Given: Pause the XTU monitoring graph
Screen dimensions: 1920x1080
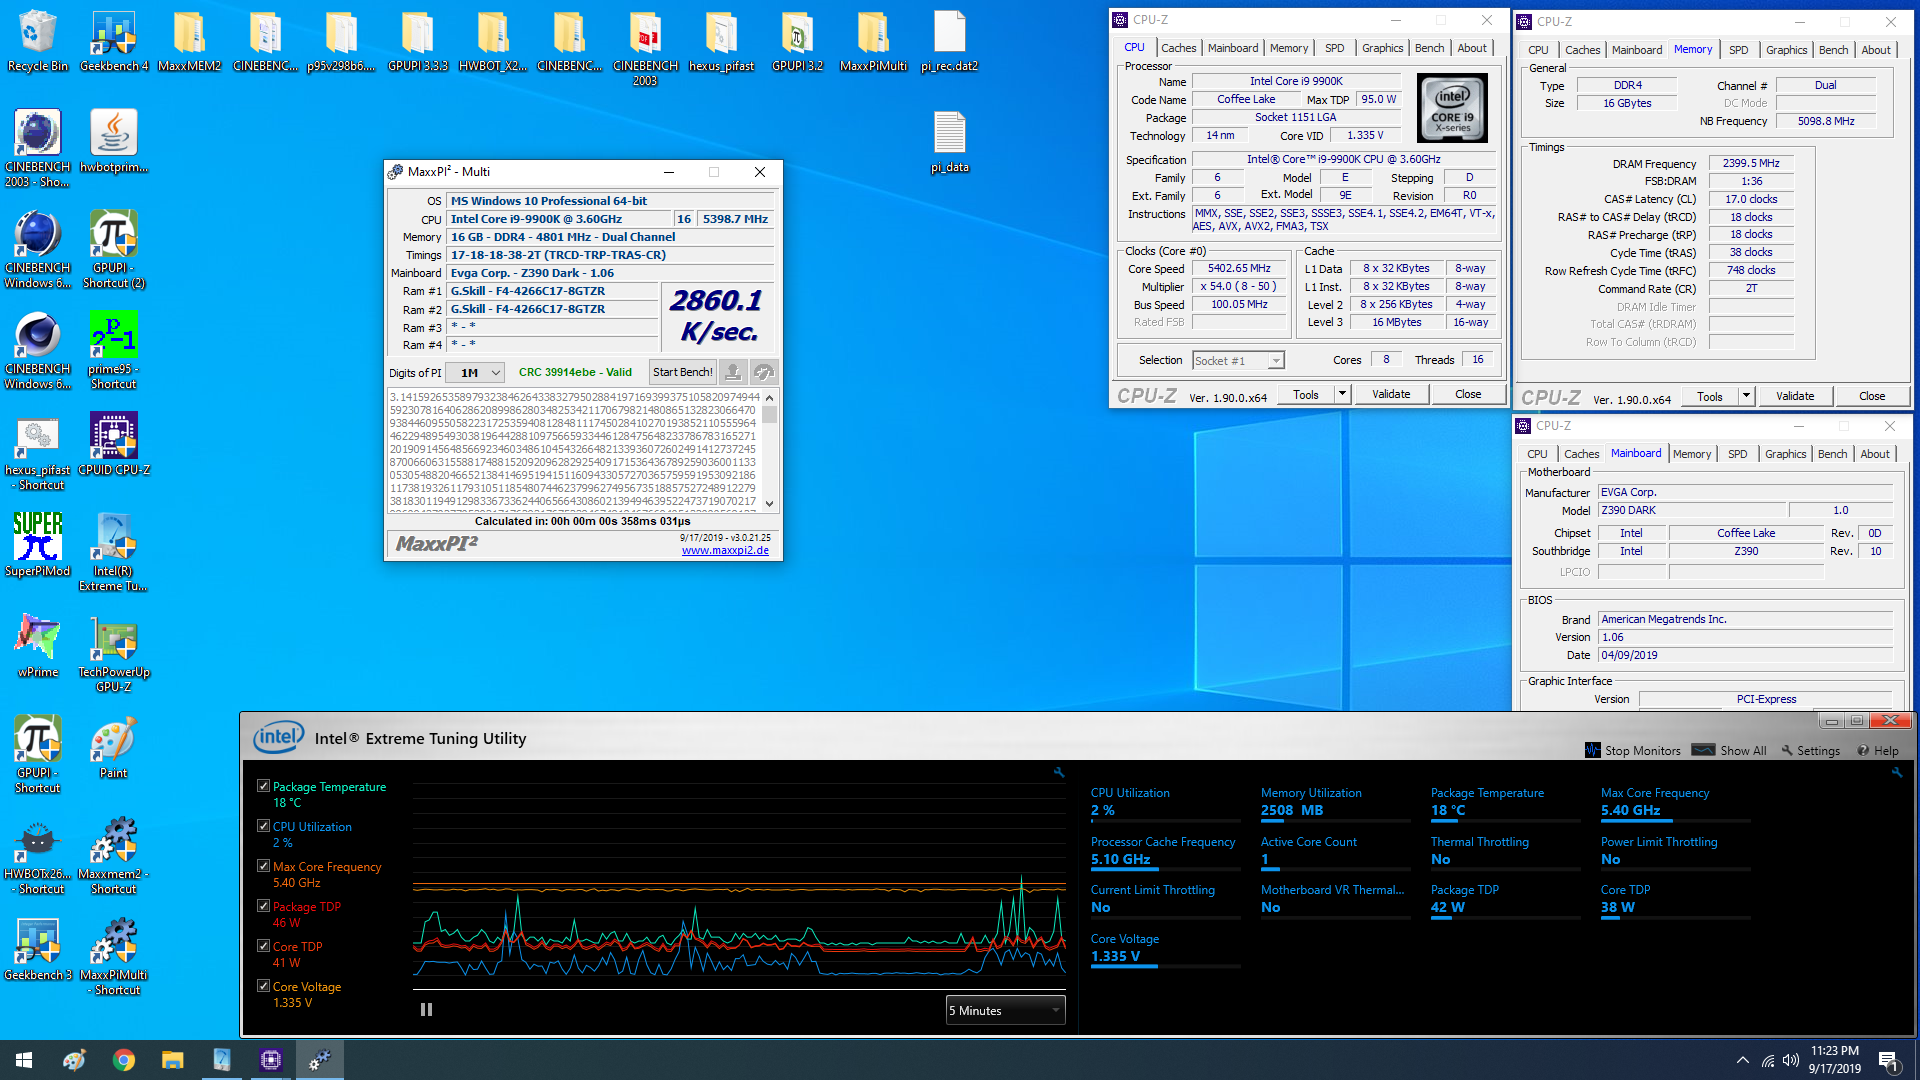Looking at the screenshot, I should tap(426, 1010).
